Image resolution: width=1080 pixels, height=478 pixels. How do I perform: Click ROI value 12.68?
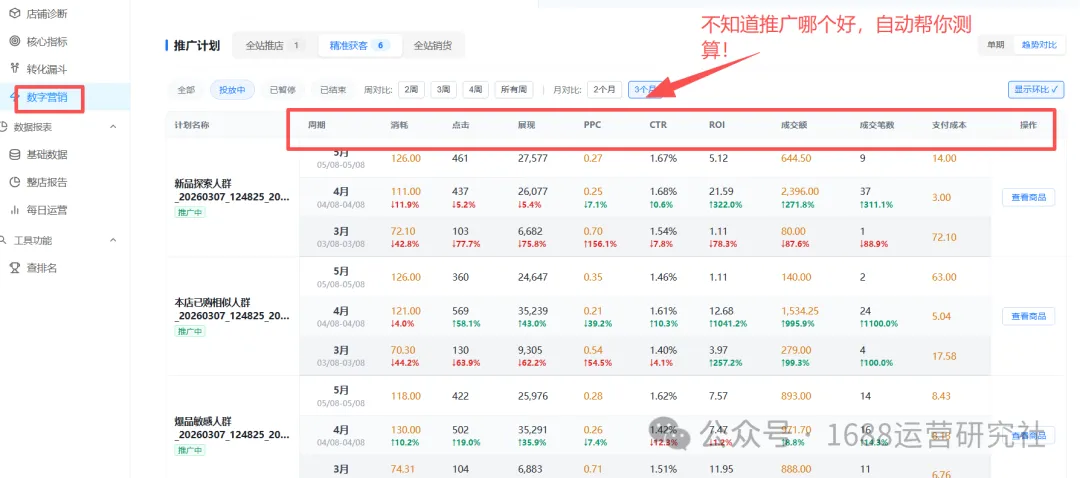[x=720, y=311]
